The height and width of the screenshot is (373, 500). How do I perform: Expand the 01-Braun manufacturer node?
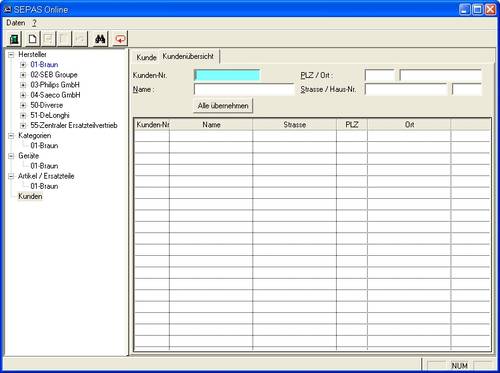coord(23,65)
